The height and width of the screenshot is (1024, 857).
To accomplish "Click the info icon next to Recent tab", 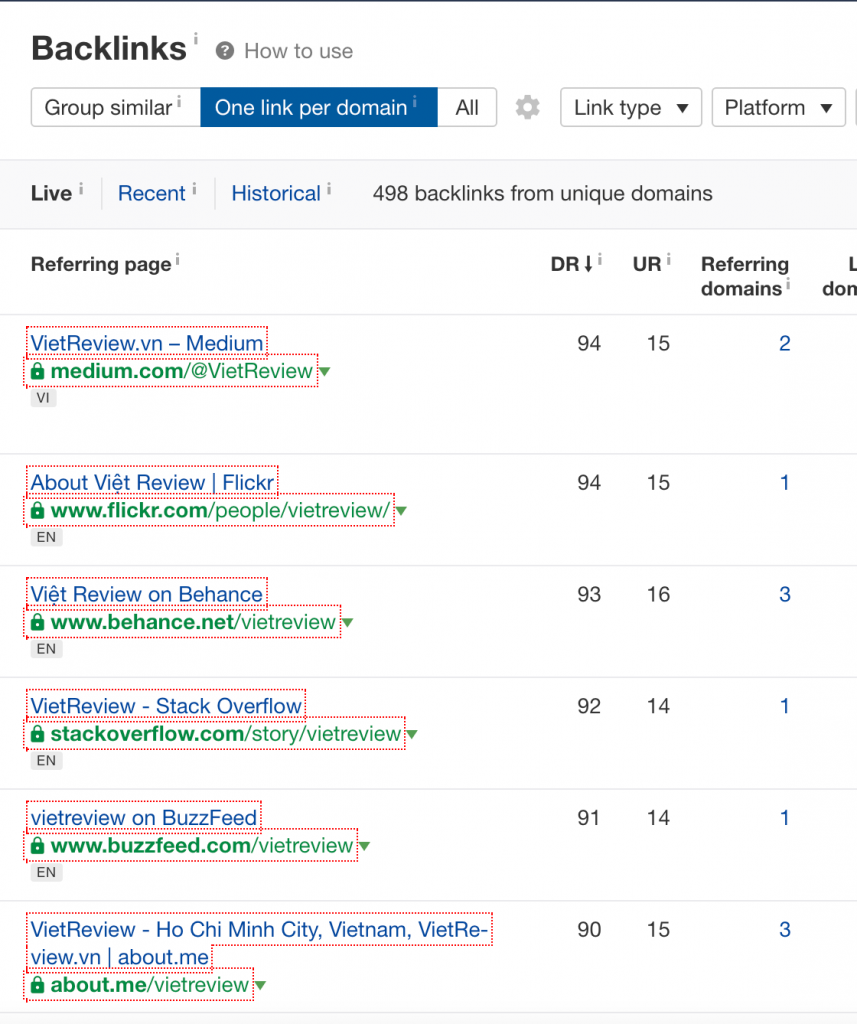I will [194, 189].
